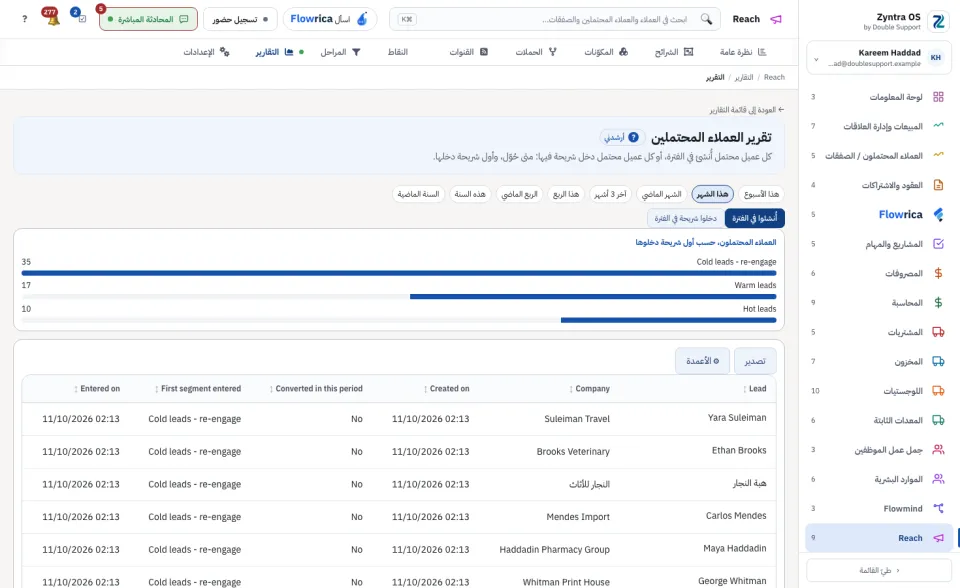Open the tasks checklist icon with badge 2

(81, 18)
